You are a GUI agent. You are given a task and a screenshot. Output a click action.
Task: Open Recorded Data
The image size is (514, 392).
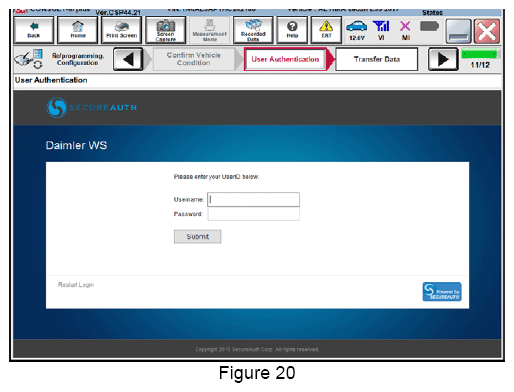253,30
